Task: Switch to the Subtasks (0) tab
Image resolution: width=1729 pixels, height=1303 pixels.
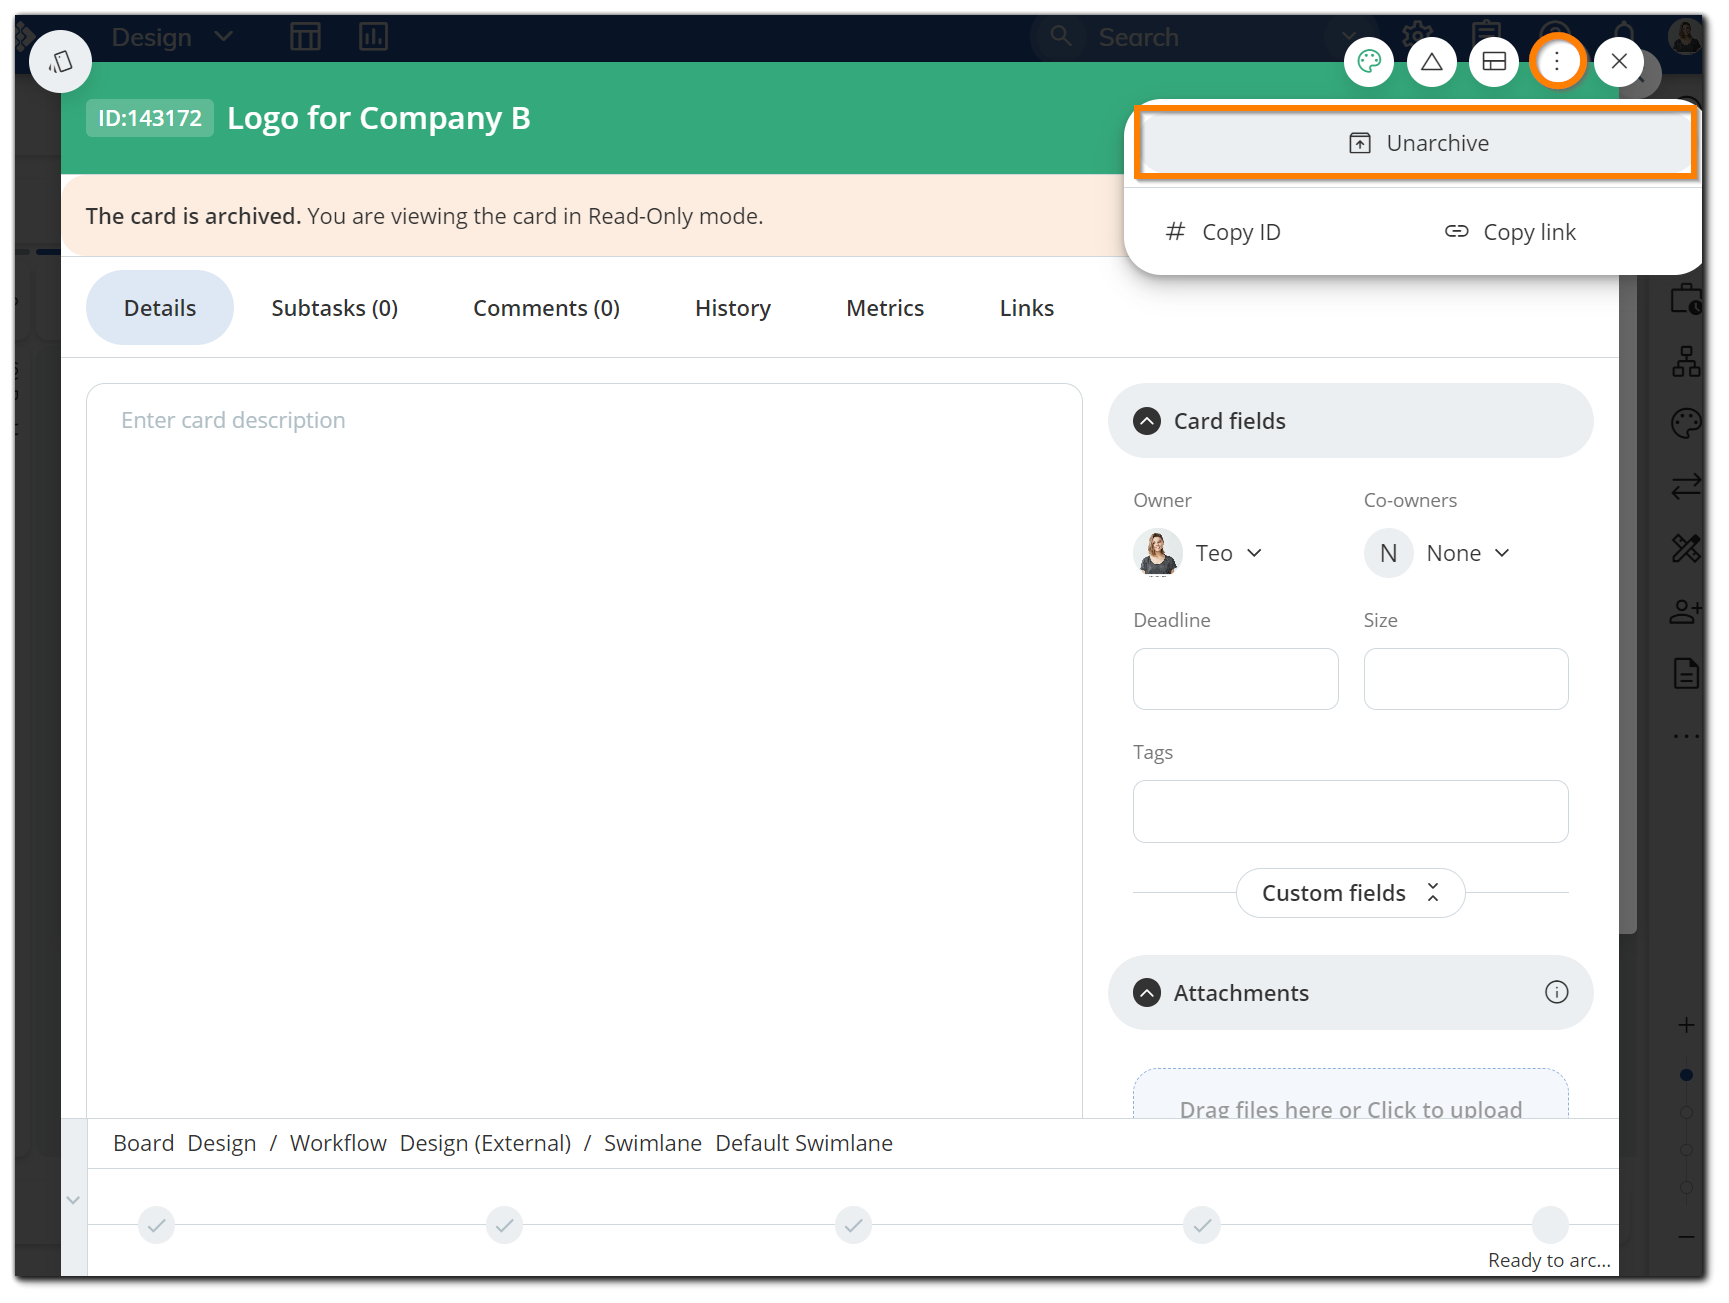Action: pyautogui.click(x=334, y=308)
